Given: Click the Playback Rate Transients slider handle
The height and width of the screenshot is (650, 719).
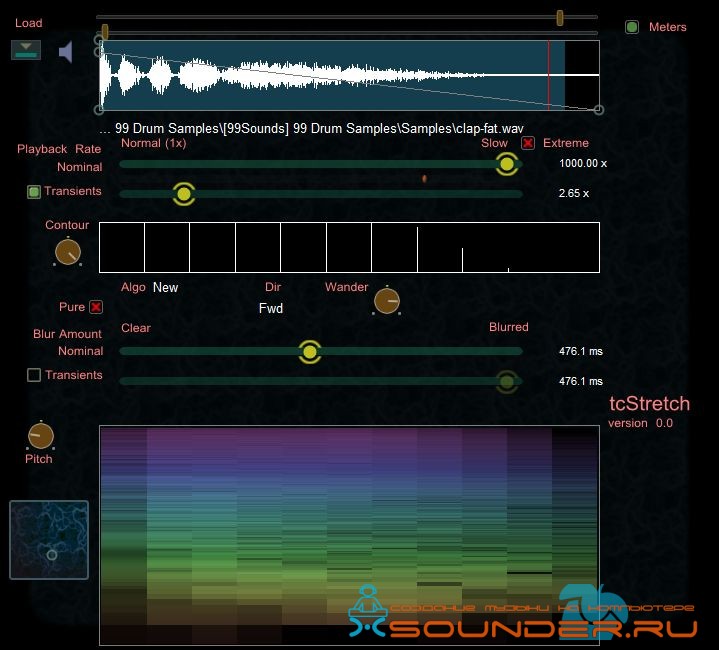Looking at the screenshot, I should tap(184, 194).
